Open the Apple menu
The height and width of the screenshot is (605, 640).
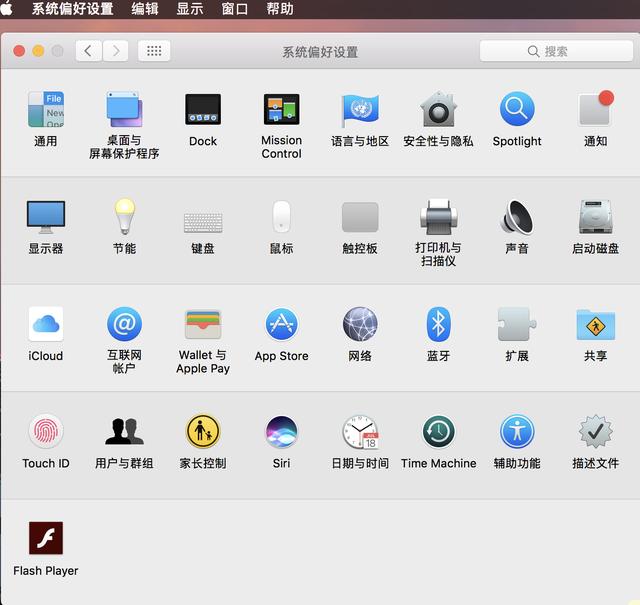pyautogui.click(x=6, y=8)
